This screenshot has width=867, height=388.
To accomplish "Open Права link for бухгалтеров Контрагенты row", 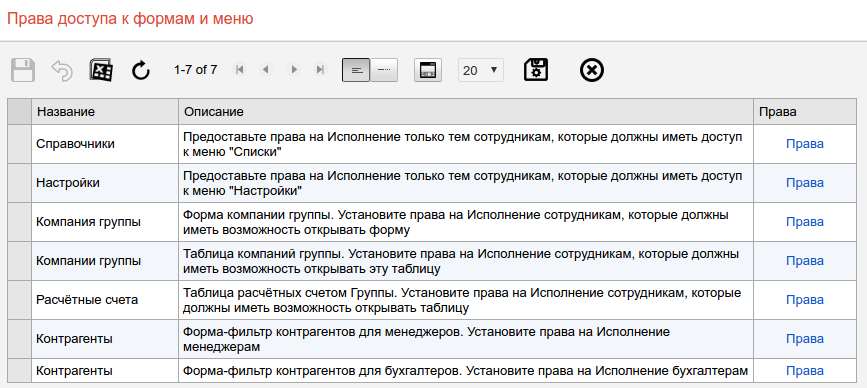I will (x=805, y=371).
